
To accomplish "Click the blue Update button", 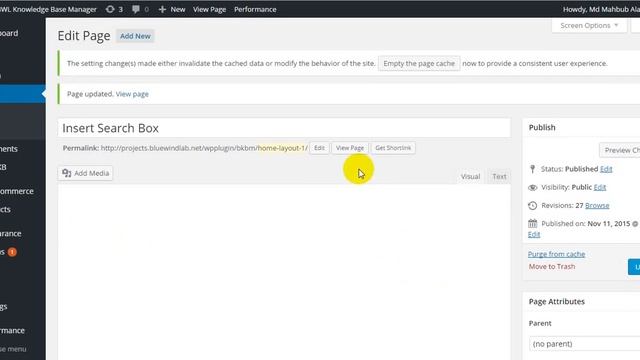I will click(x=634, y=267).
